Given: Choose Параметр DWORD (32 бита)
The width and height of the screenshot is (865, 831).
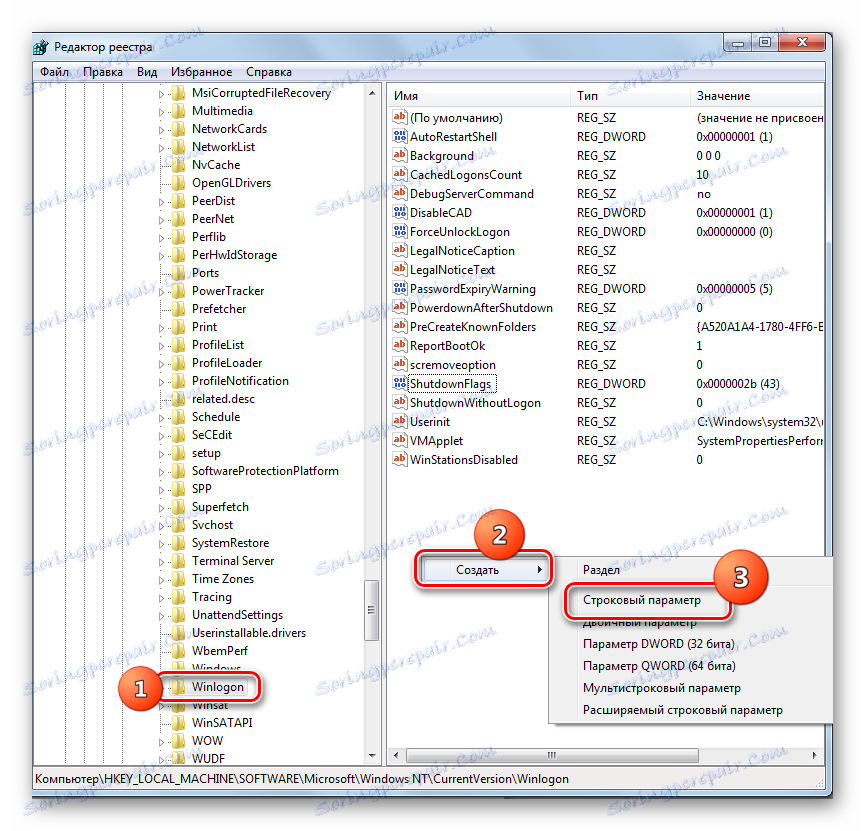Looking at the screenshot, I should coord(659,644).
